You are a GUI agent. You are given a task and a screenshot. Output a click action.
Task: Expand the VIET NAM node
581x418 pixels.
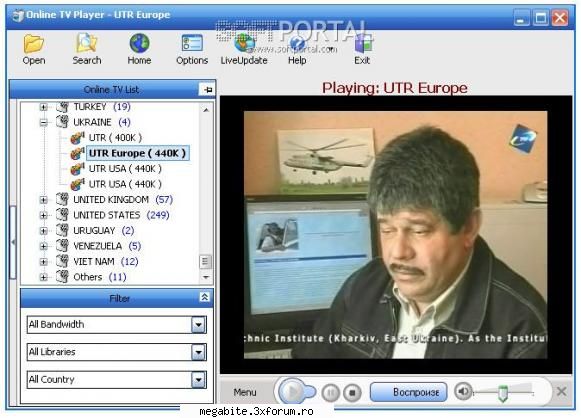(43, 262)
